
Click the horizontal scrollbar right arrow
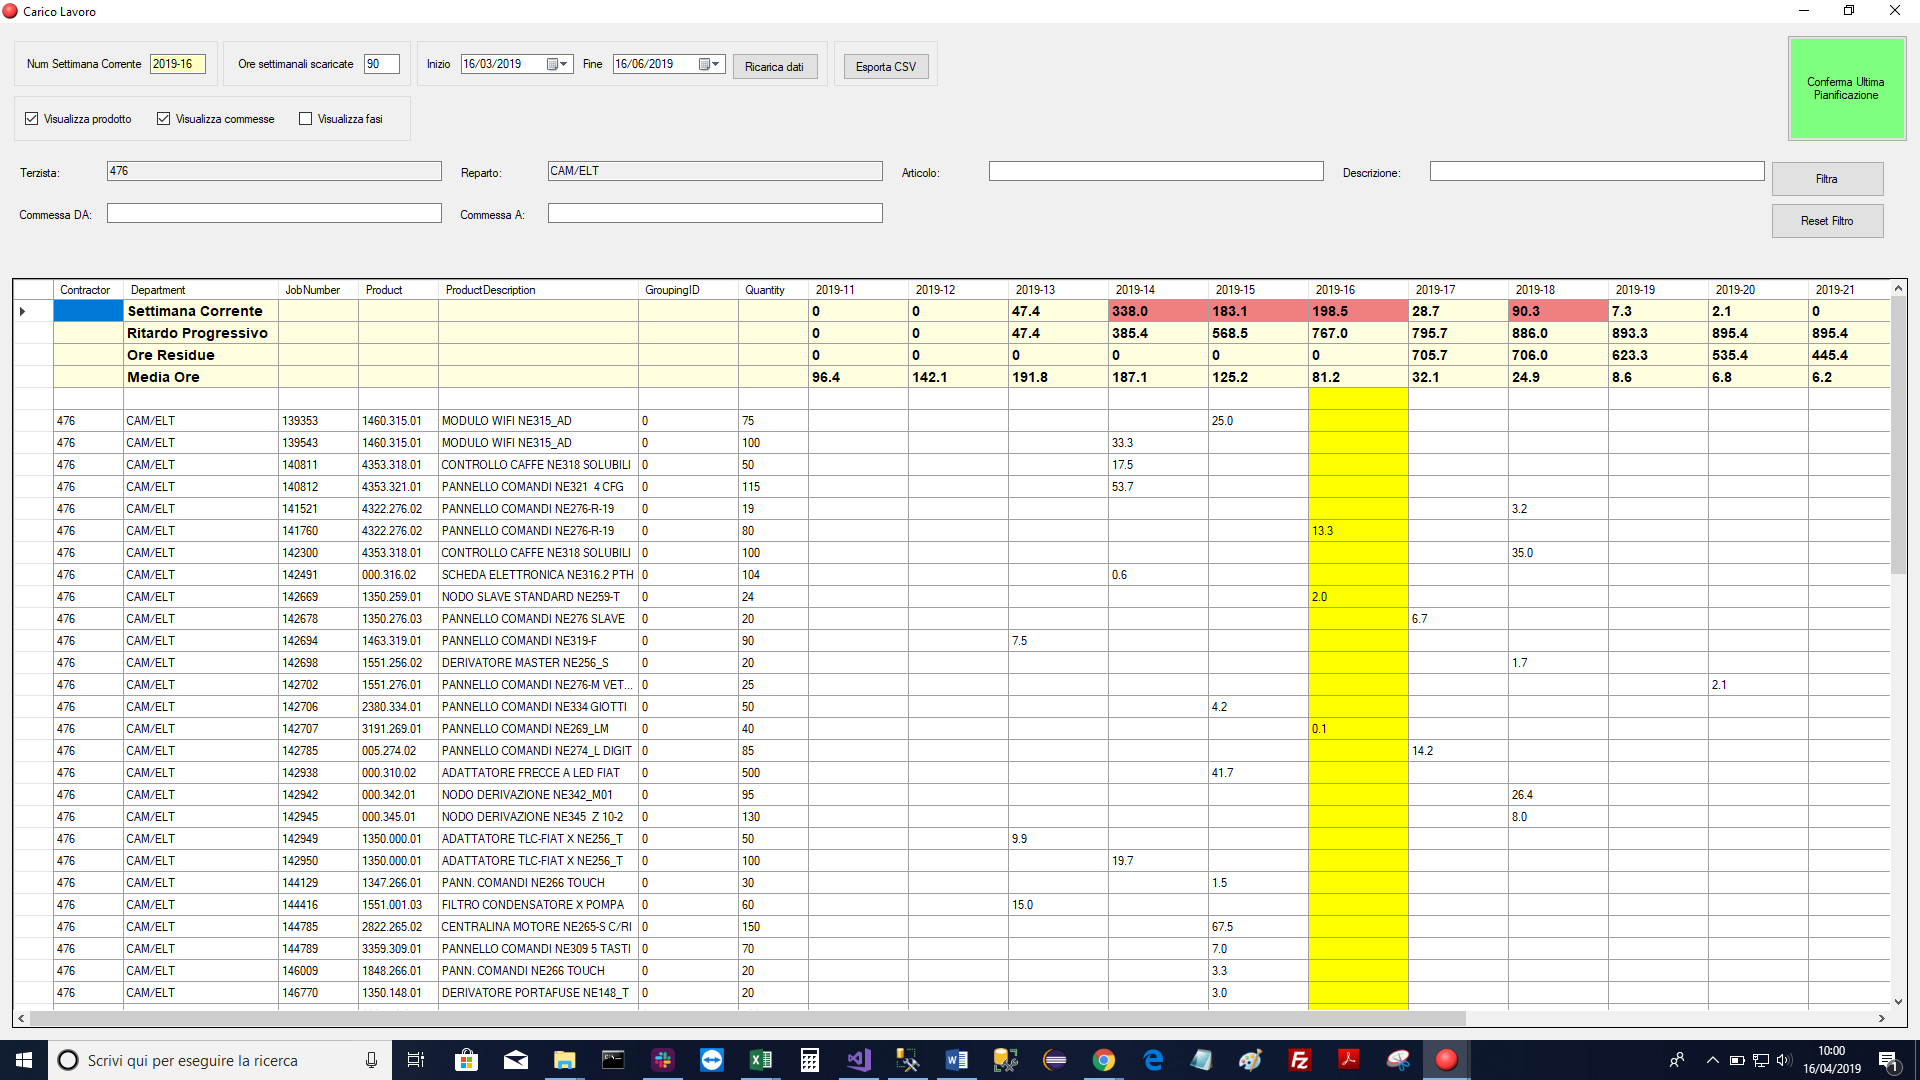point(1882,1018)
